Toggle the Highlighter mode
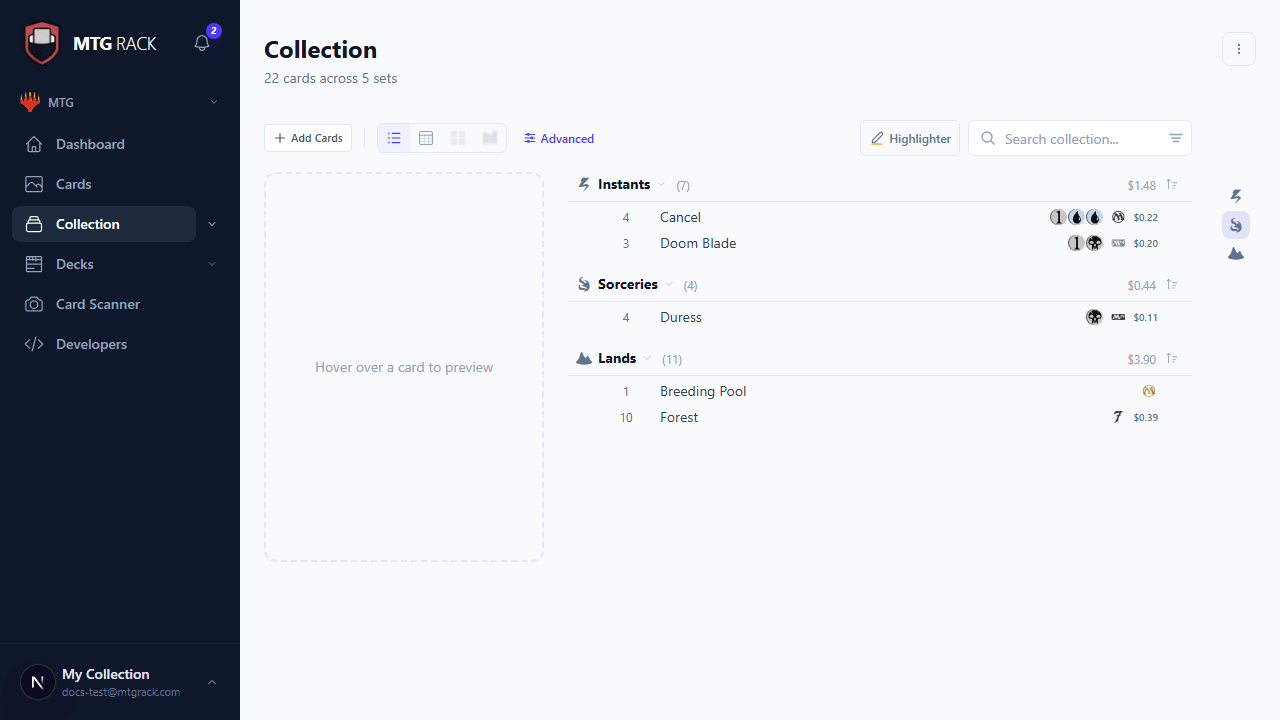The image size is (1280, 720). [909, 138]
